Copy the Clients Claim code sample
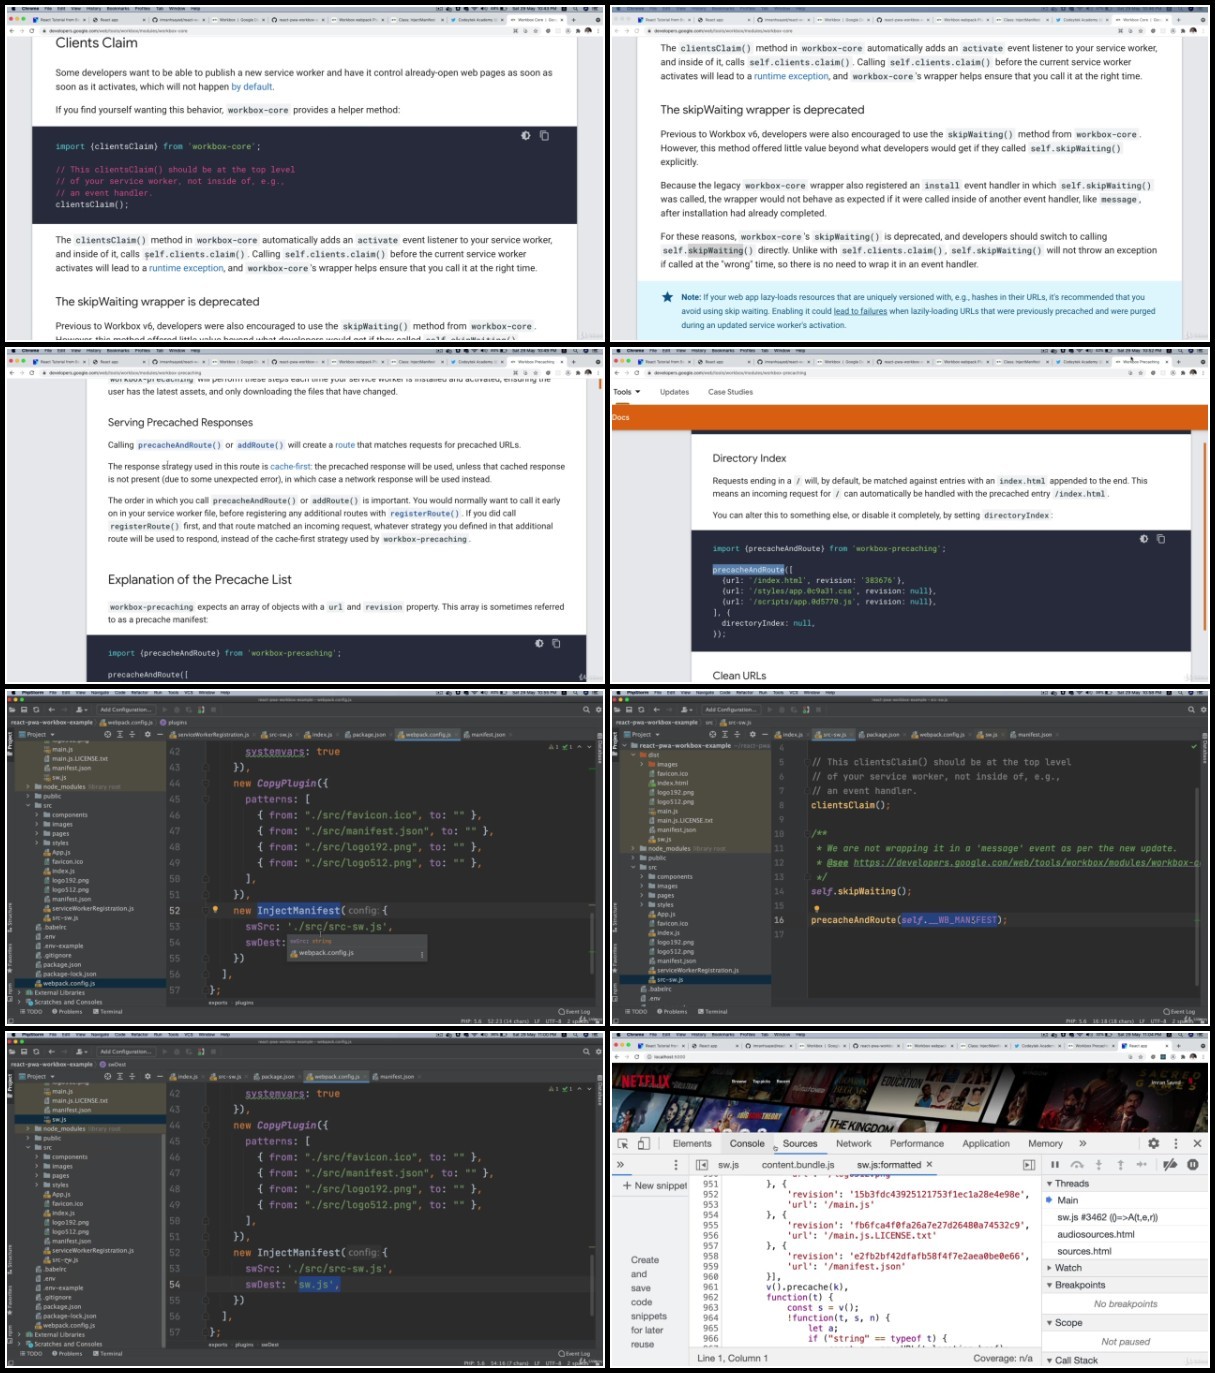 (544, 135)
